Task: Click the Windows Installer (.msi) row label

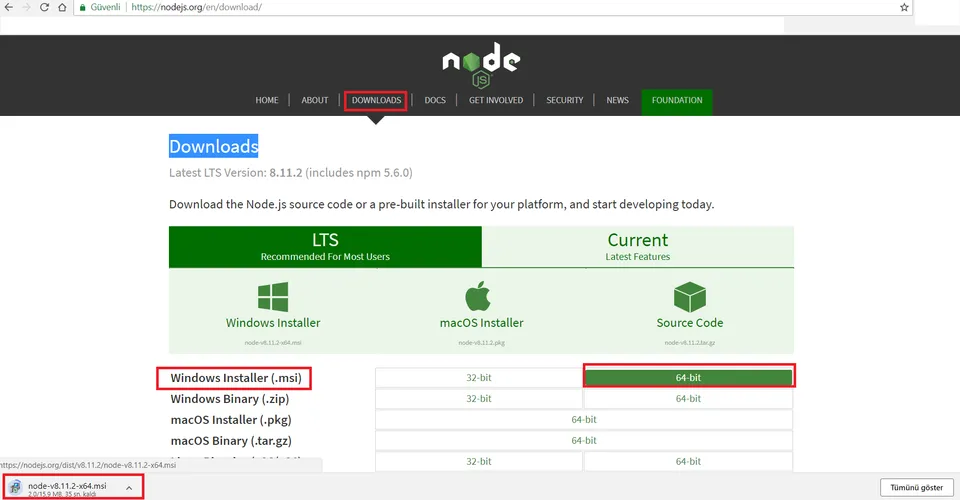Action: coord(236,378)
